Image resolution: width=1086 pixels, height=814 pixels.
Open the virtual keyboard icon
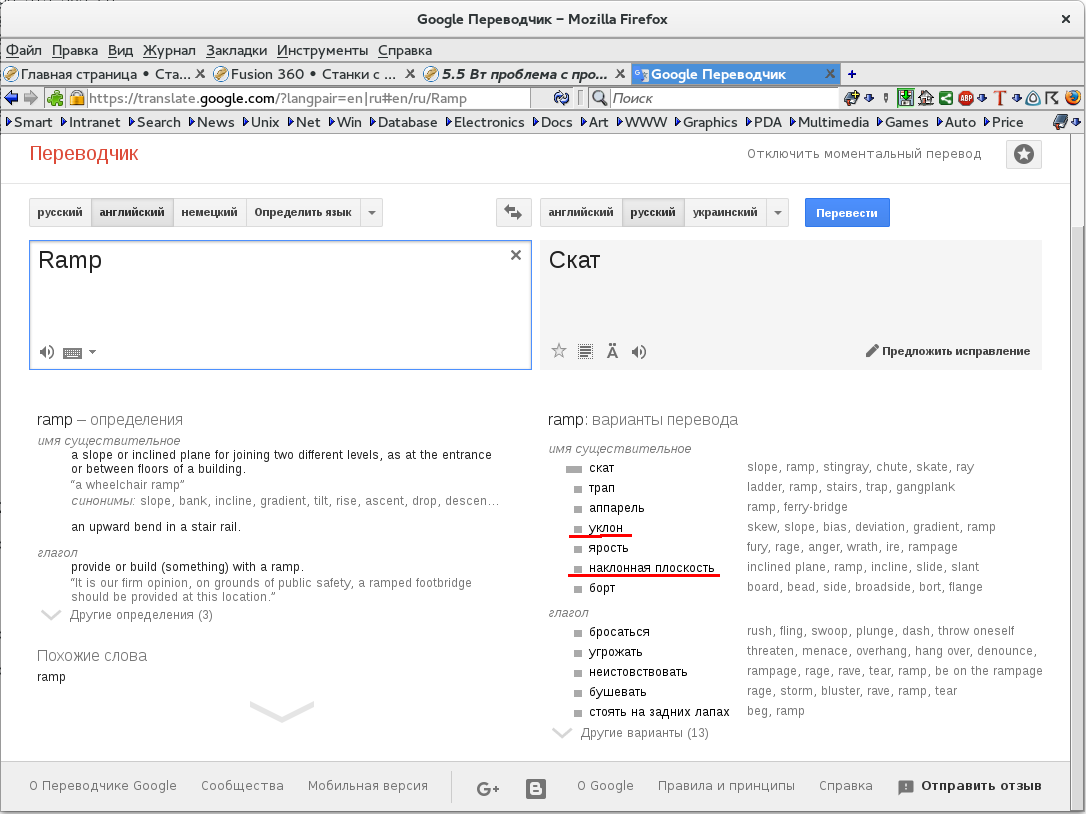[73, 353]
